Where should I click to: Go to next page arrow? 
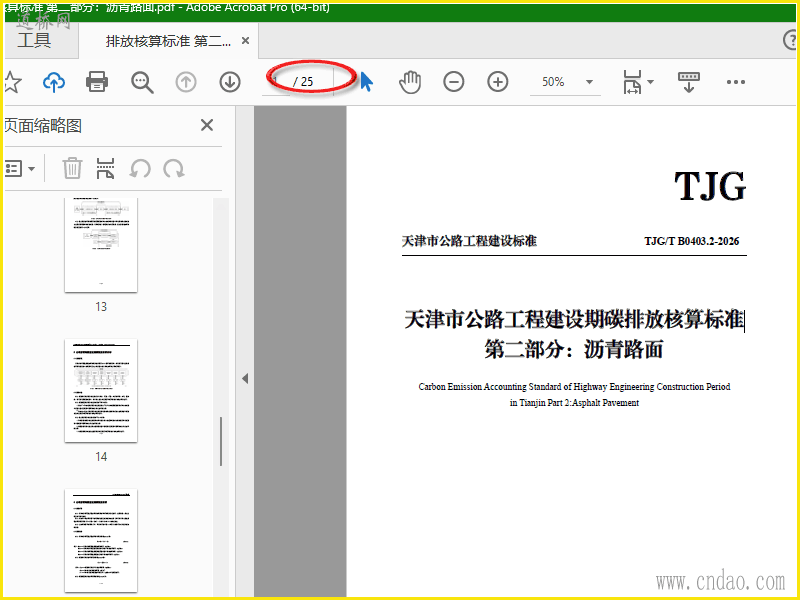(x=230, y=82)
